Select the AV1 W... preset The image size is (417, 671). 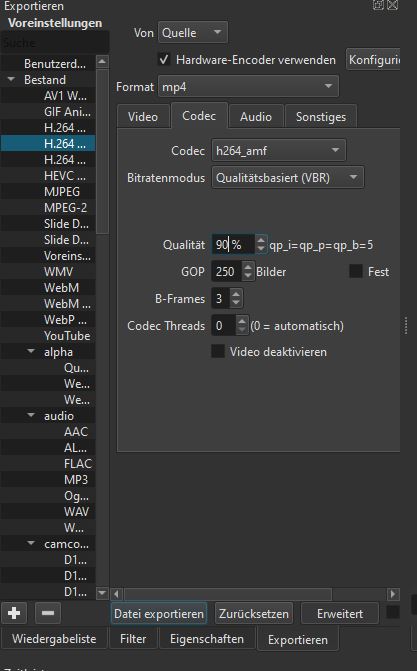point(48,96)
